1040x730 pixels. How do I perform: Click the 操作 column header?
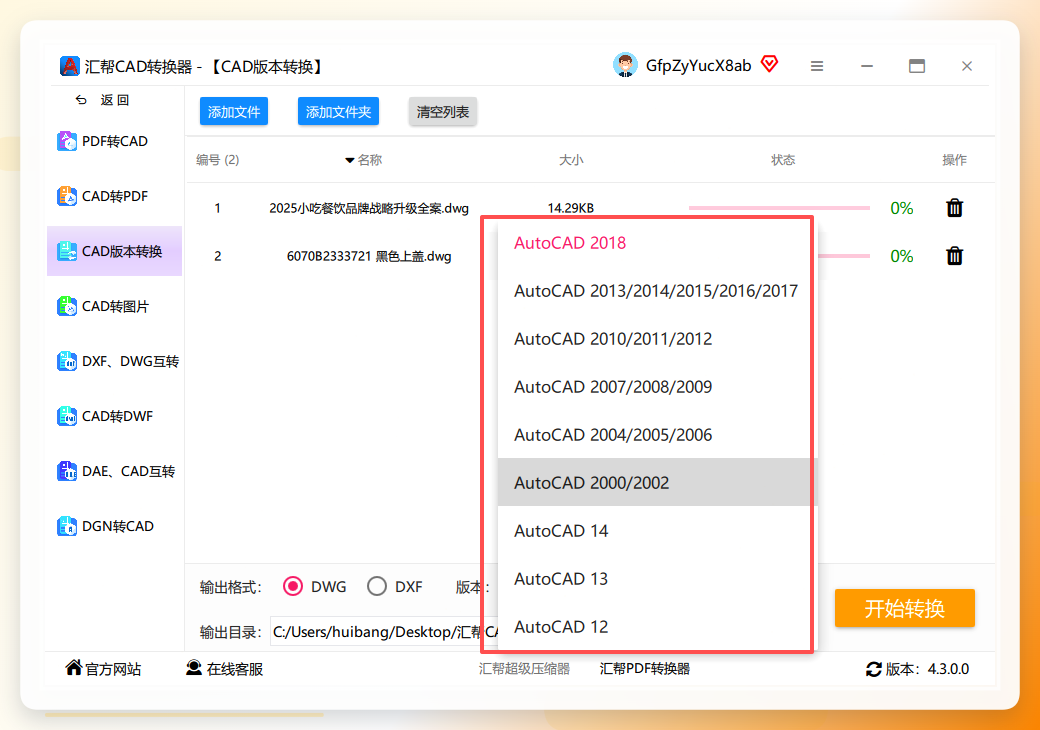(954, 160)
